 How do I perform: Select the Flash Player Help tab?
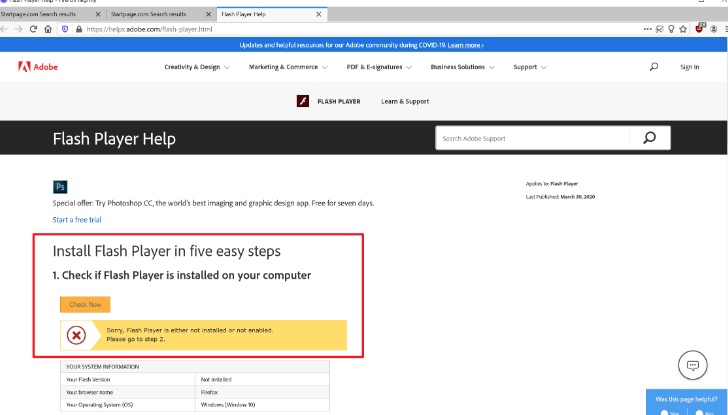(x=272, y=14)
